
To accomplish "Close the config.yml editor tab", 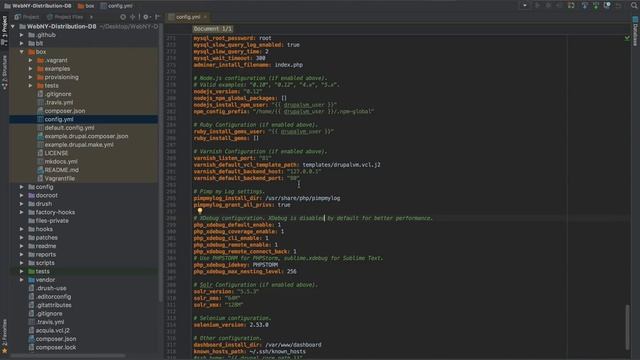I will pos(205,17).
